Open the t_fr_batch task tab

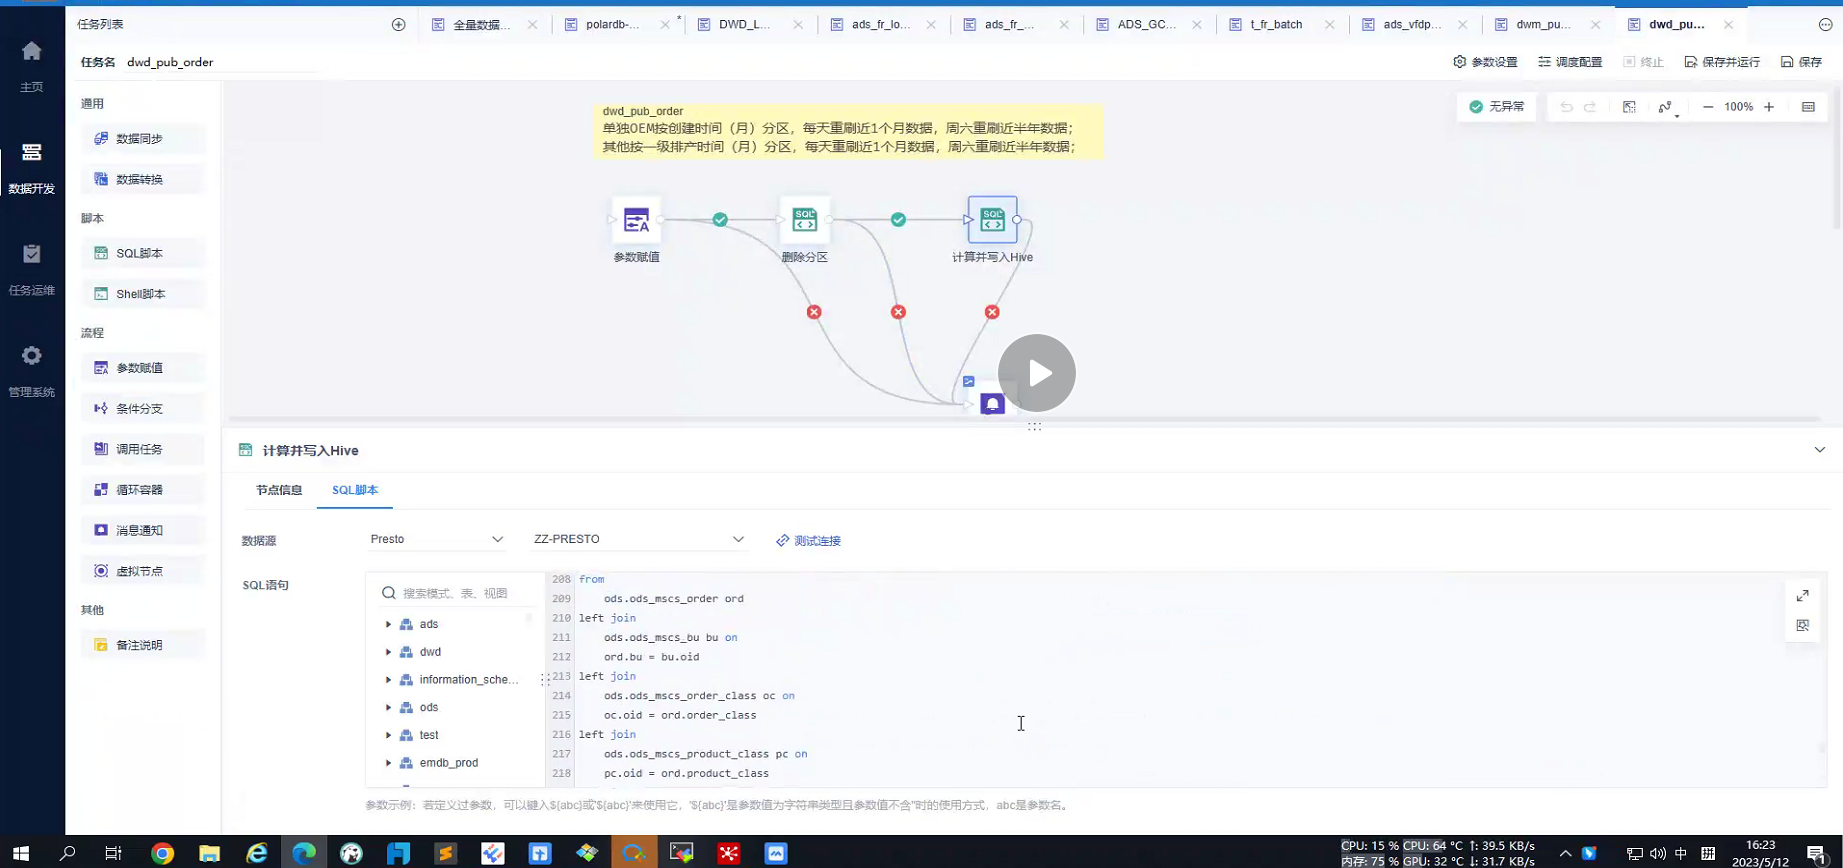pos(1276,24)
